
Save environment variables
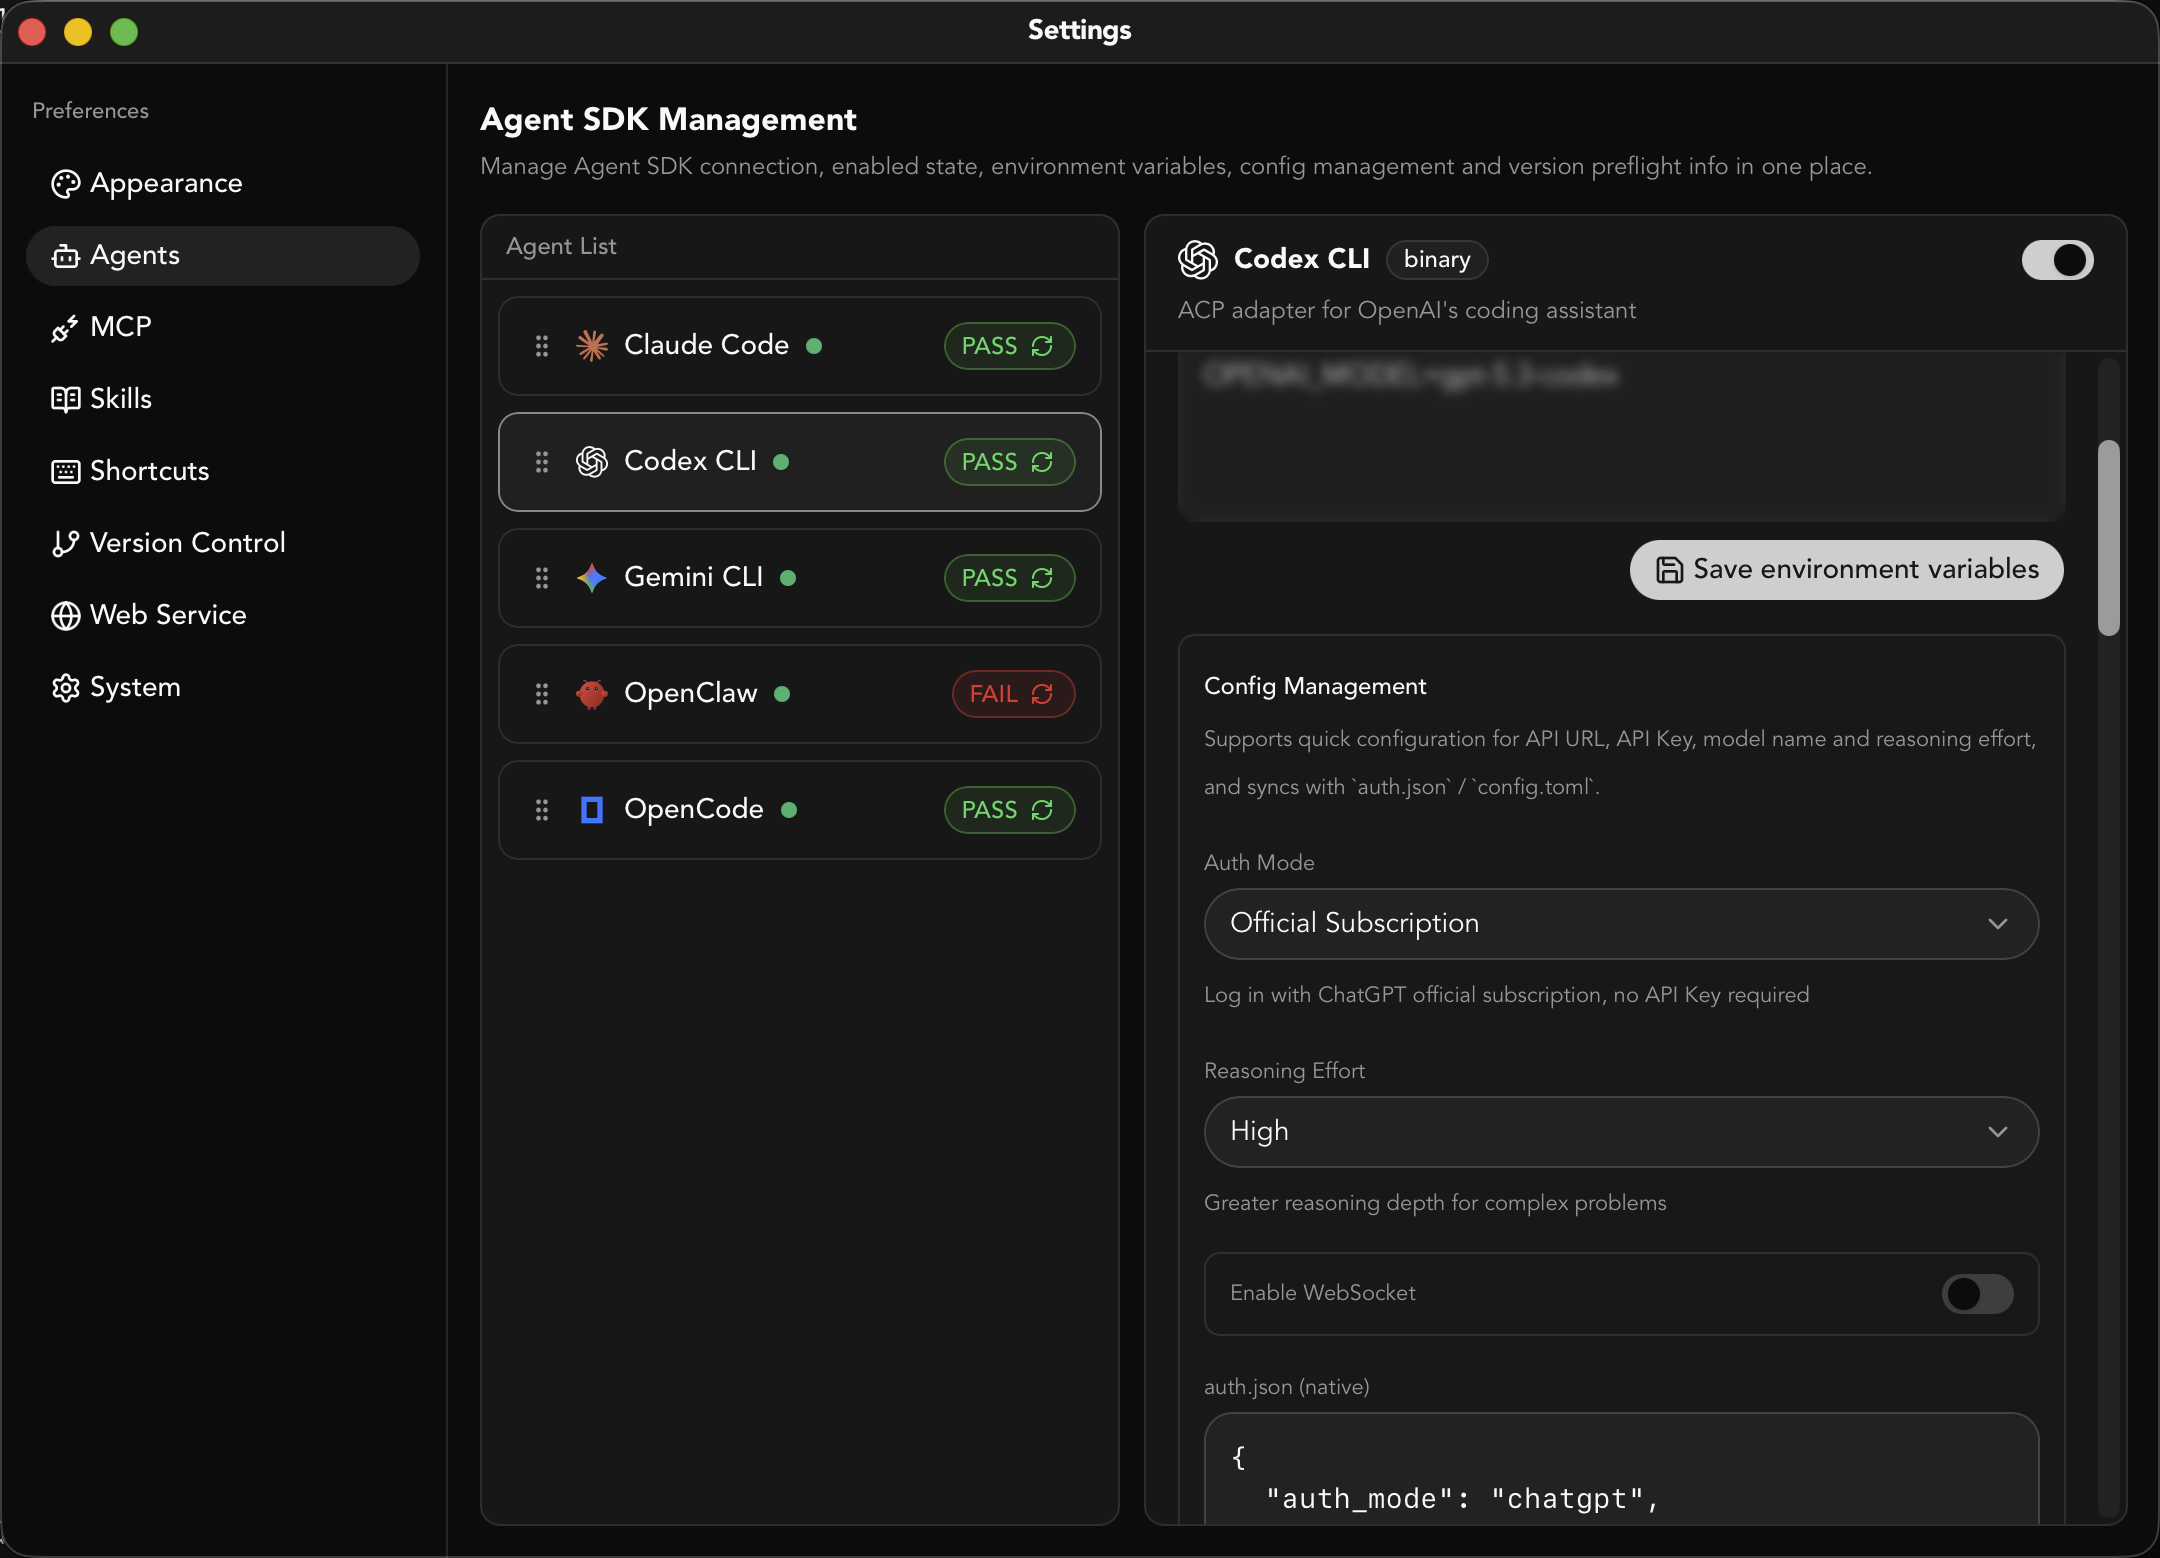[x=1846, y=570]
